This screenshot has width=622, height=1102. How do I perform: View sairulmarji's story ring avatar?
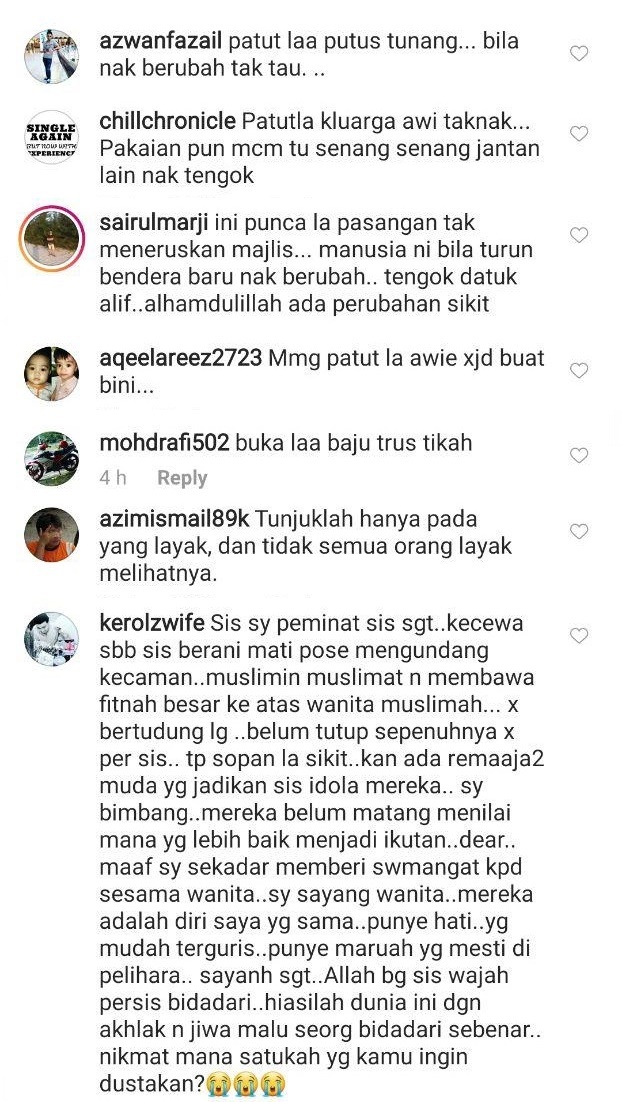(x=51, y=239)
